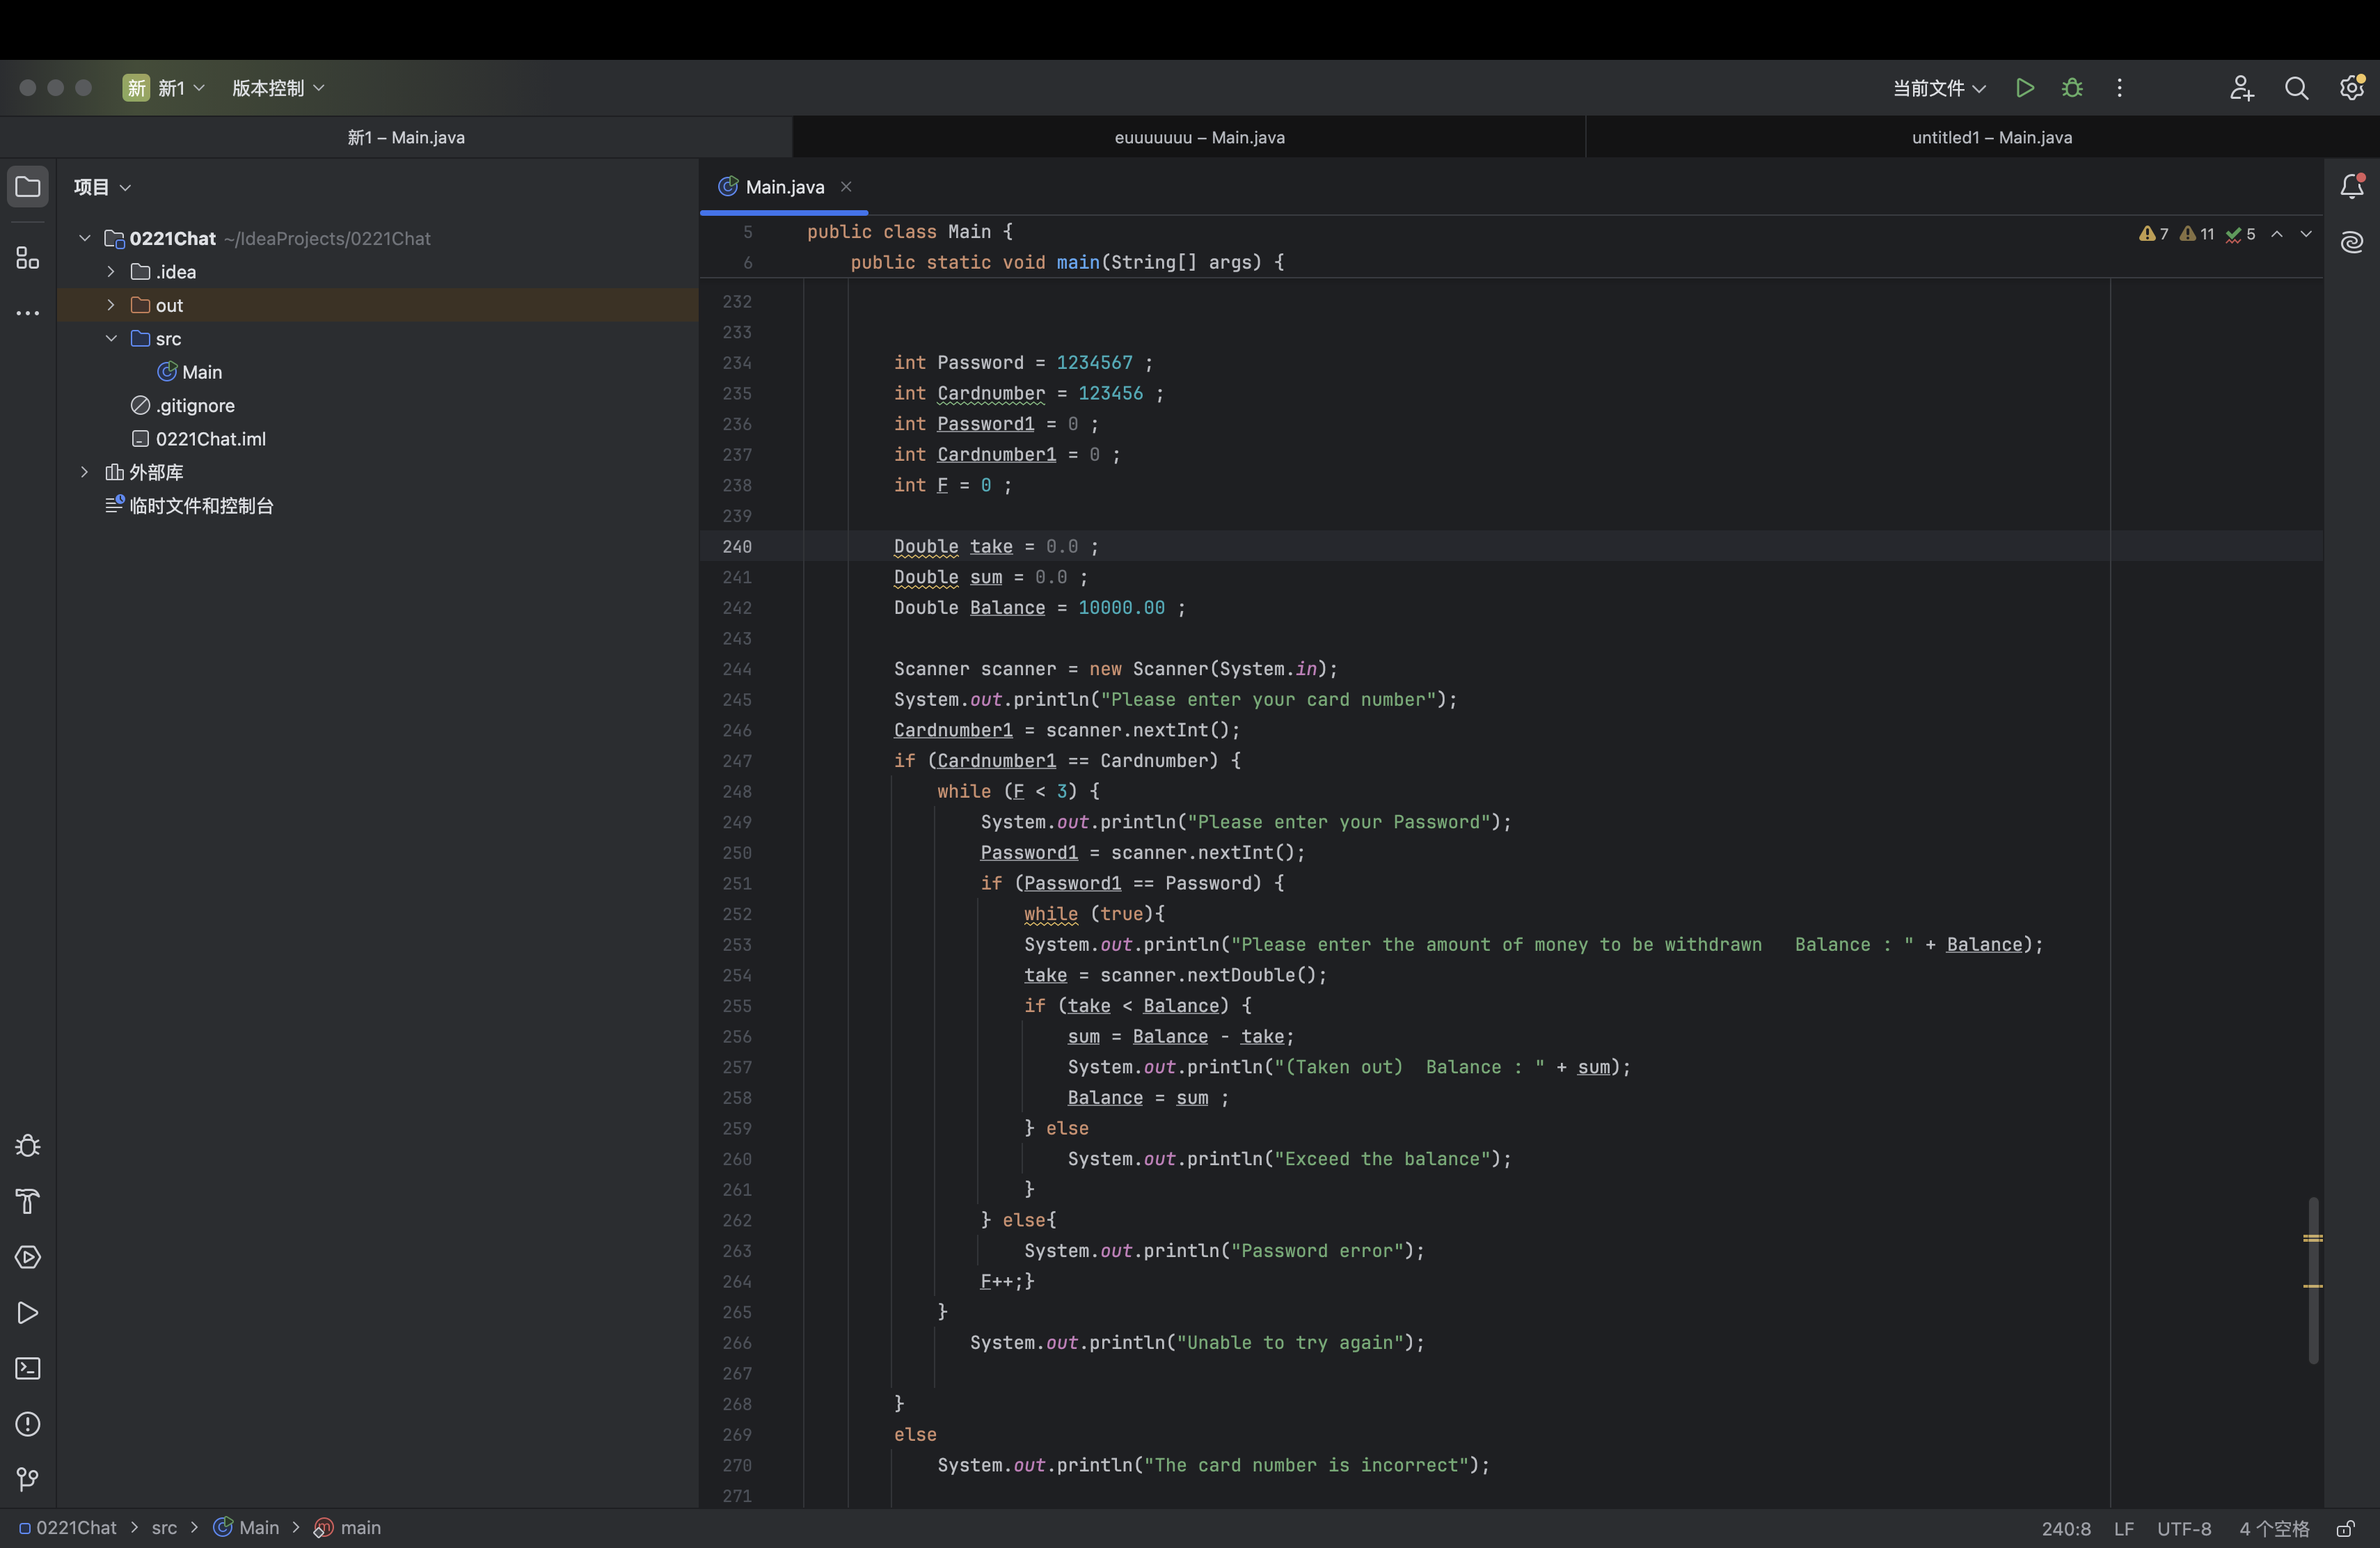Run the current file with the Run button
The height and width of the screenshot is (1548, 2380).
2025,88
